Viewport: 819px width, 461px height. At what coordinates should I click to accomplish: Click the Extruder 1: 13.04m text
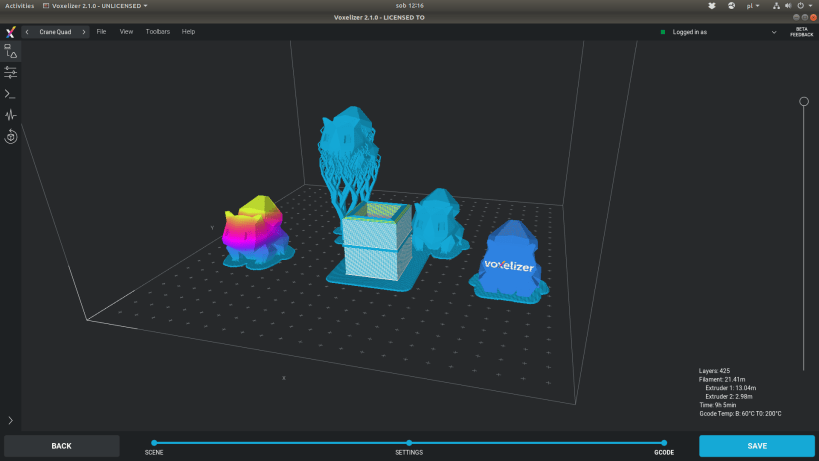[x=730, y=388]
